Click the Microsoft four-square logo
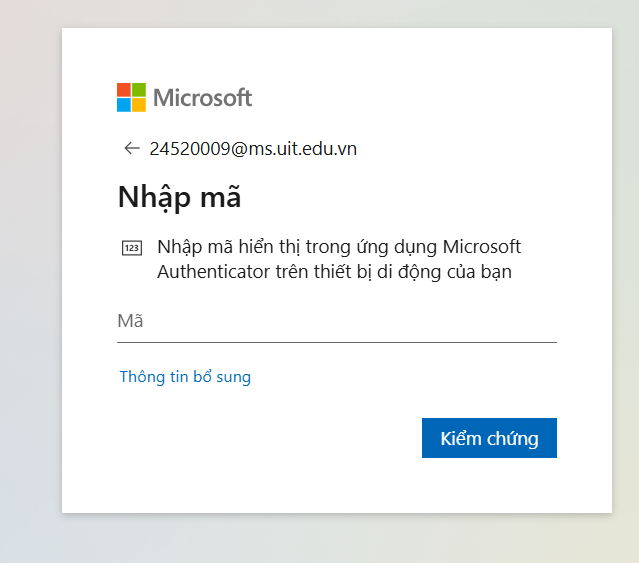The image size is (639, 563). (x=131, y=97)
